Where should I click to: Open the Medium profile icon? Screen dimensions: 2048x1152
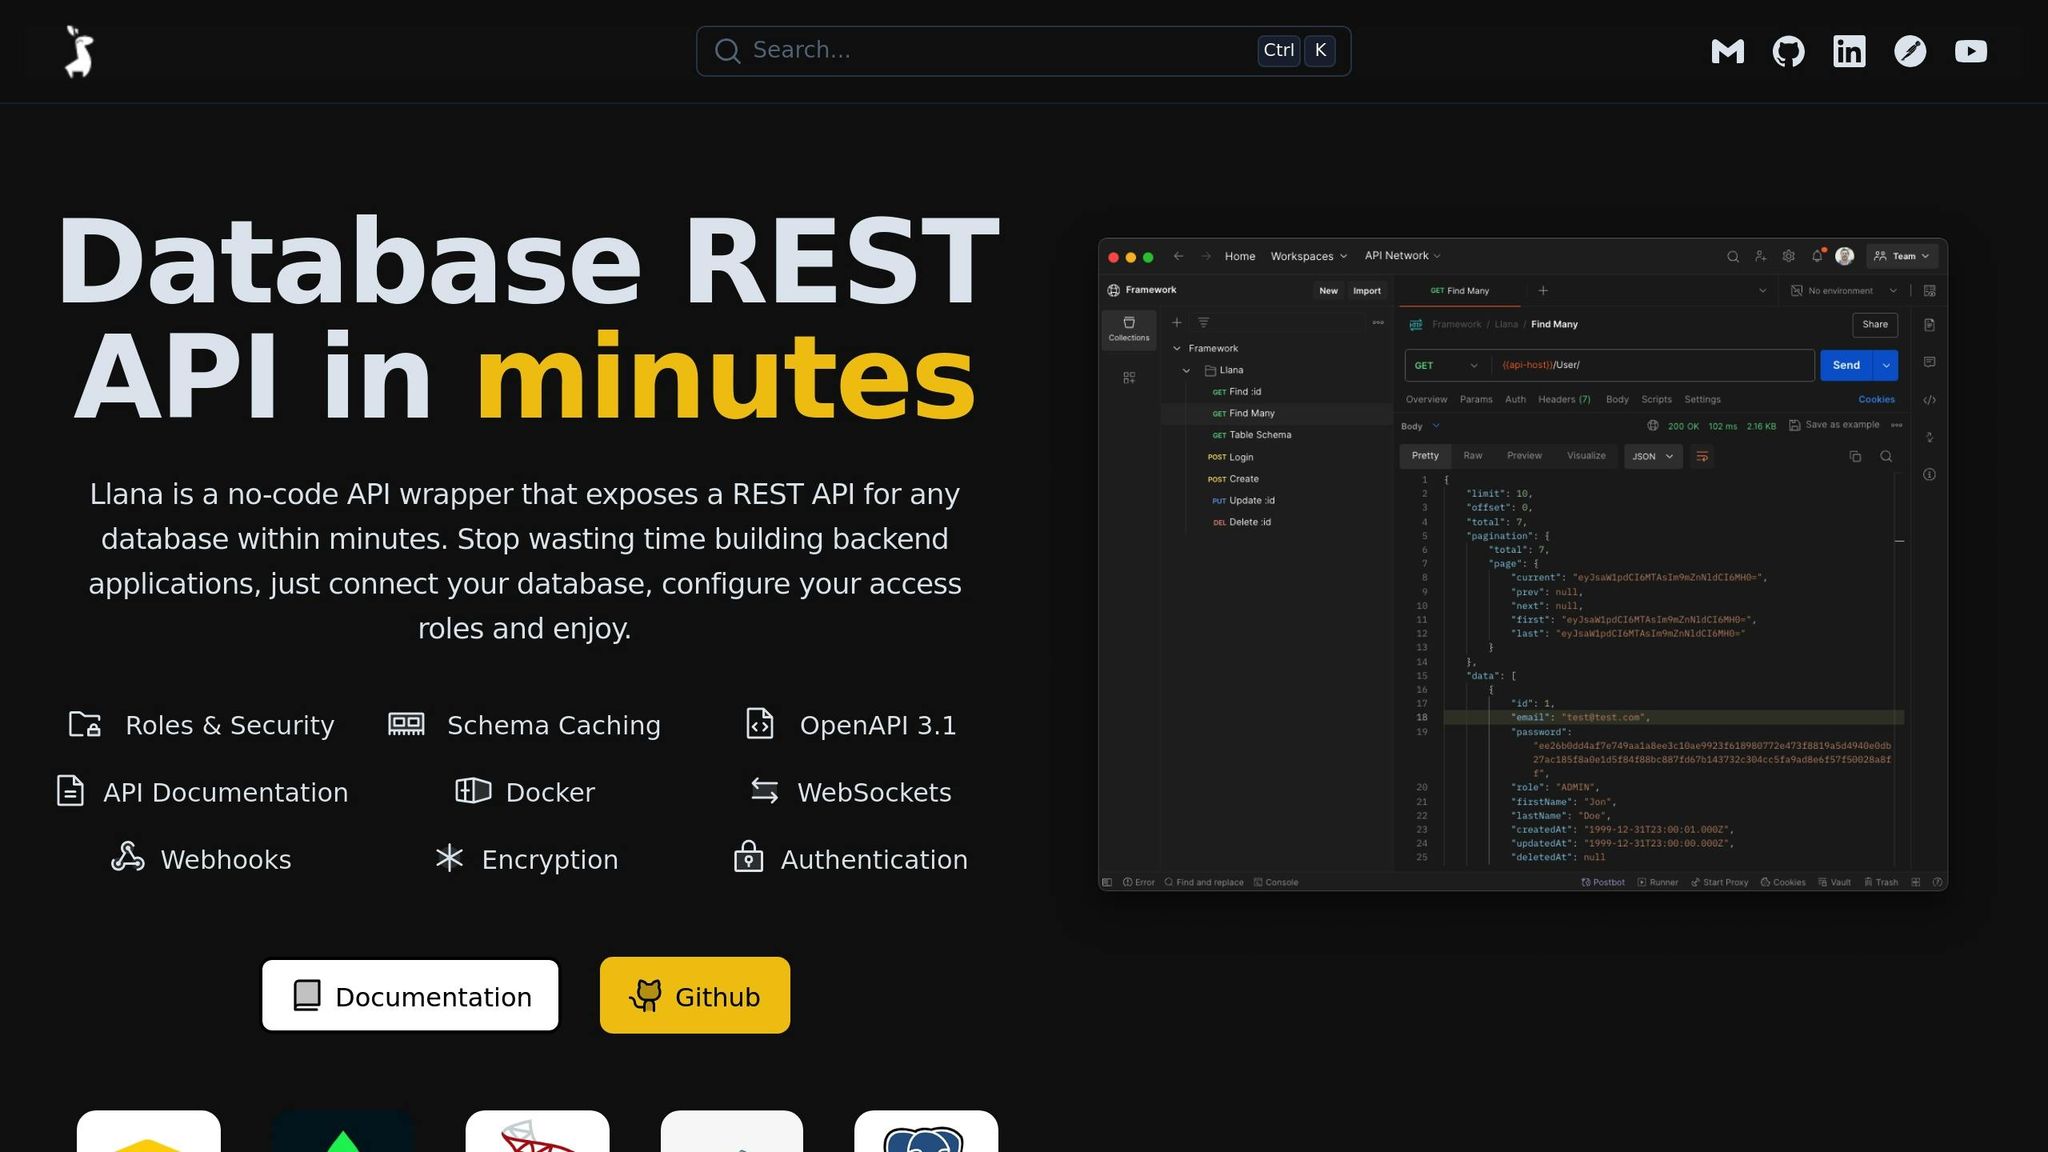tap(1727, 51)
